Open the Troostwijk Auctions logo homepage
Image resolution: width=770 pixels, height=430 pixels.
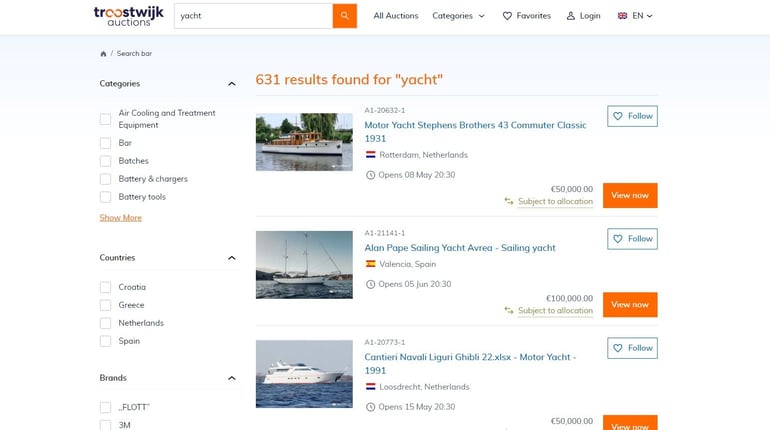tap(129, 16)
